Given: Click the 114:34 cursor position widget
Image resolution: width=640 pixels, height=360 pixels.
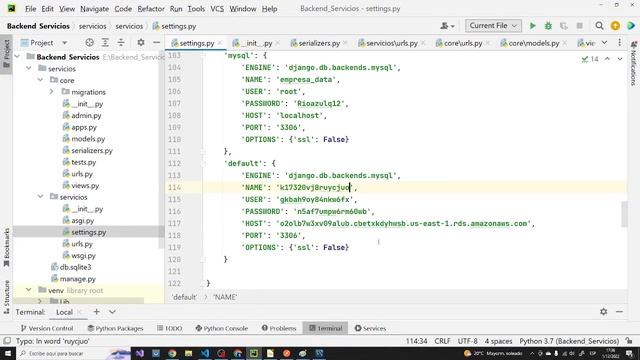Looking at the screenshot, I should click(x=416, y=341).
